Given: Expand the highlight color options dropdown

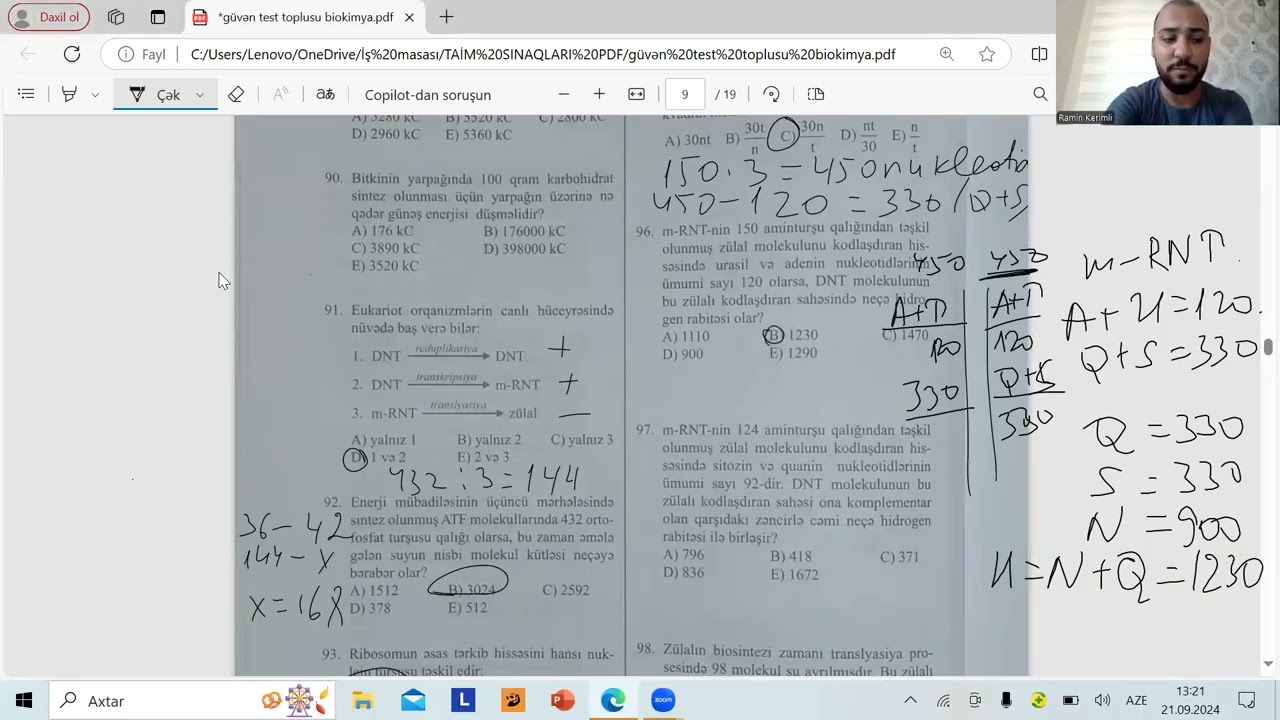Looking at the screenshot, I should point(95,94).
